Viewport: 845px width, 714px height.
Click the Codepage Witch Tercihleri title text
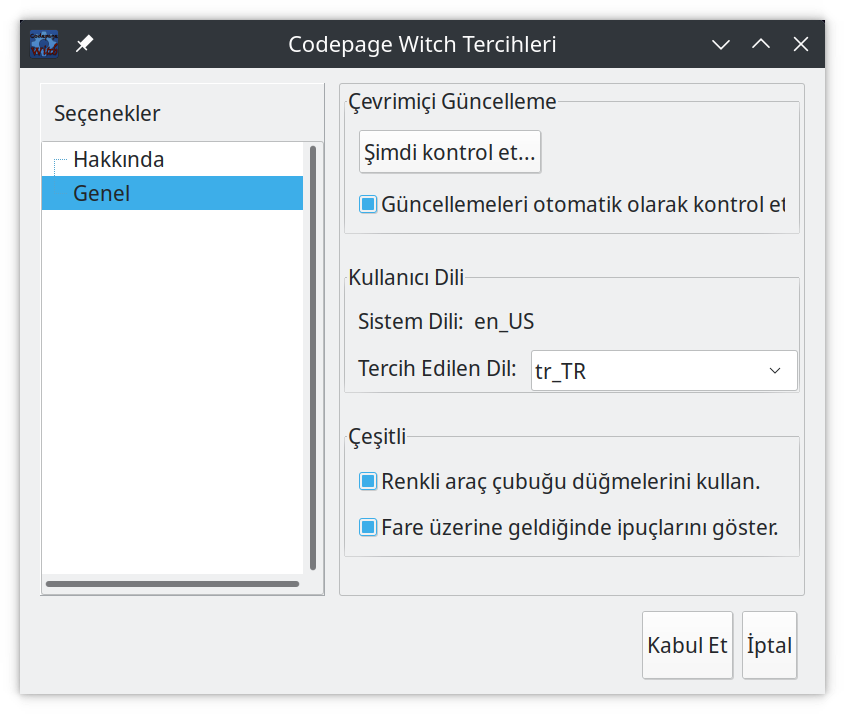coord(422,44)
